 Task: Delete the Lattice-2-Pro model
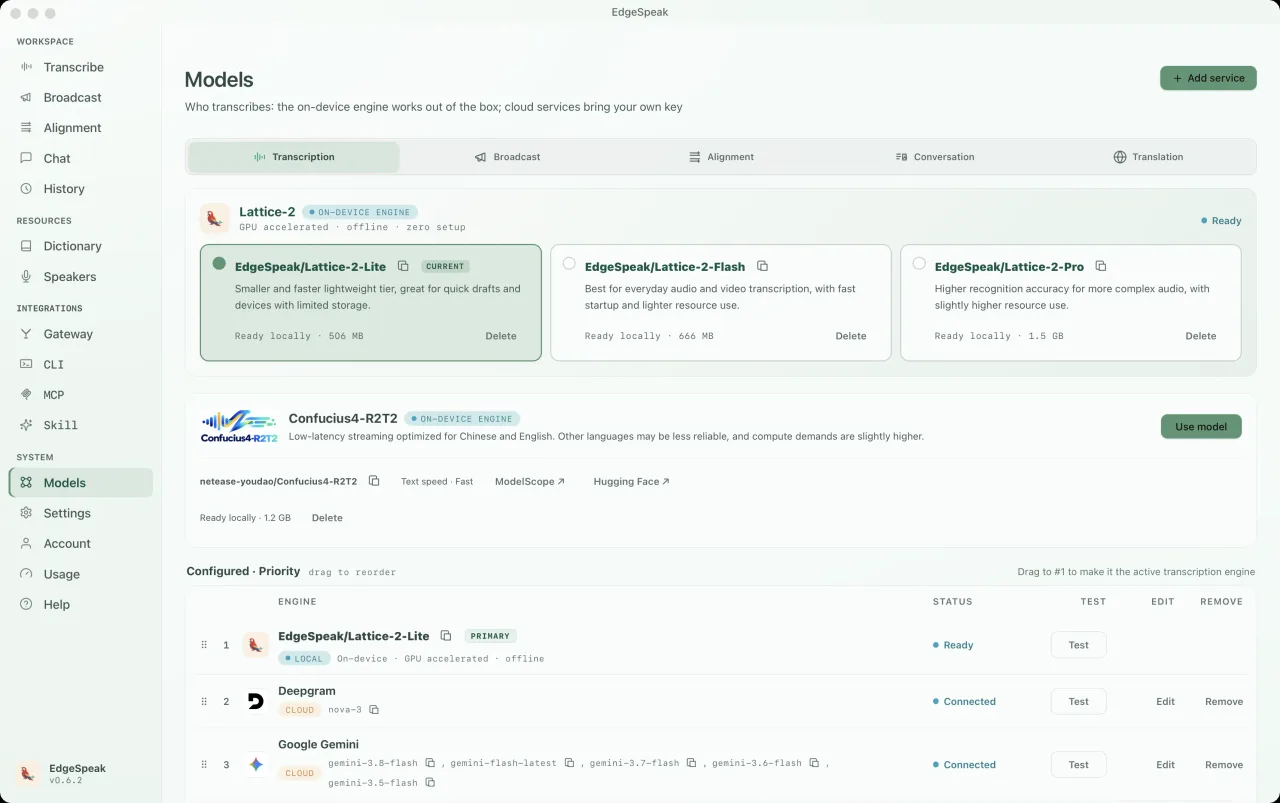1201,336
